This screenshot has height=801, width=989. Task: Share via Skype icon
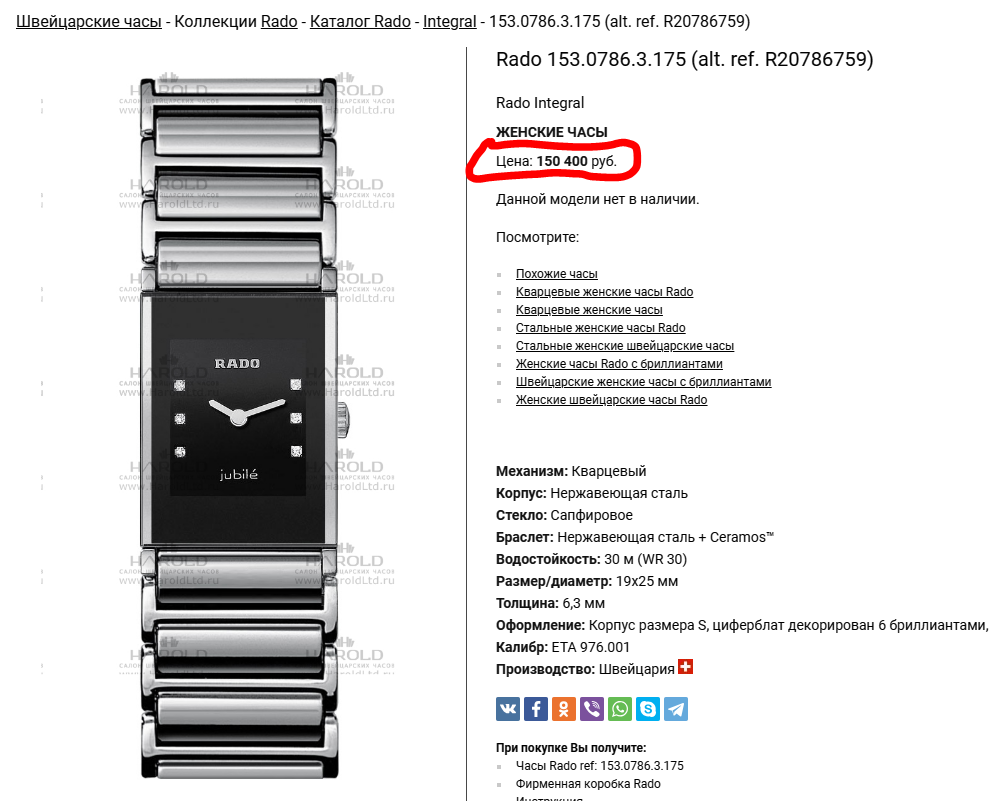[x=648, y=709]
